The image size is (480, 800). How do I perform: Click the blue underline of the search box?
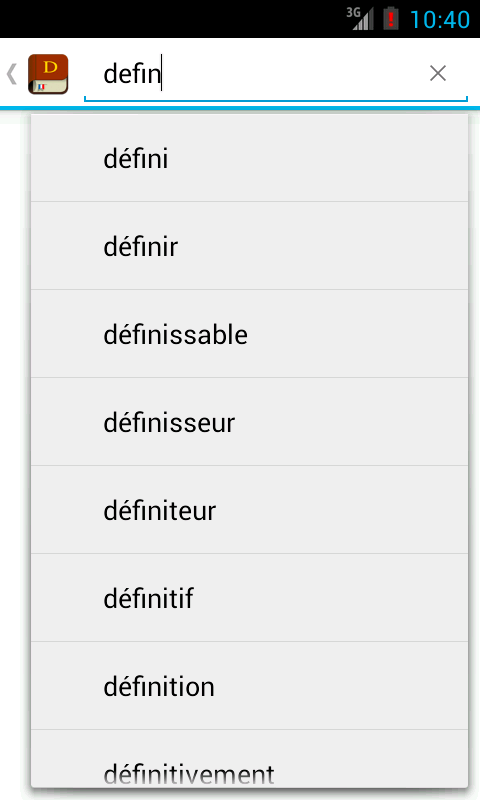[x=275, y=100]
